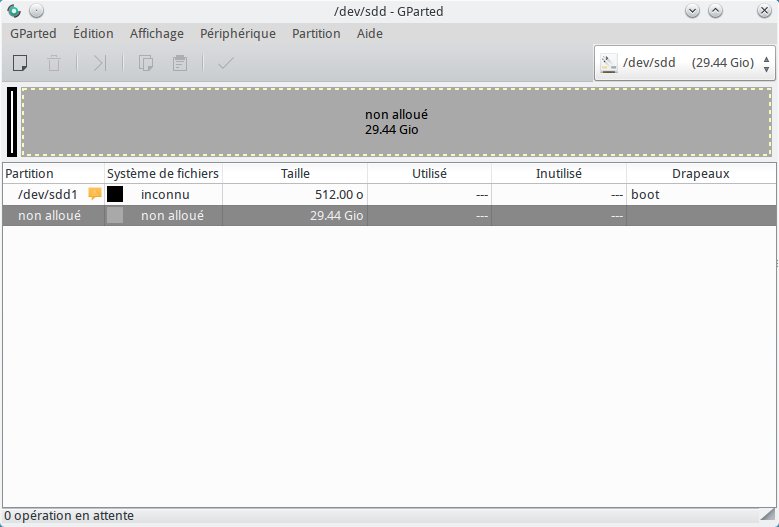Maximize the GParted window
The image size is (779, 527).
point(715,11)
